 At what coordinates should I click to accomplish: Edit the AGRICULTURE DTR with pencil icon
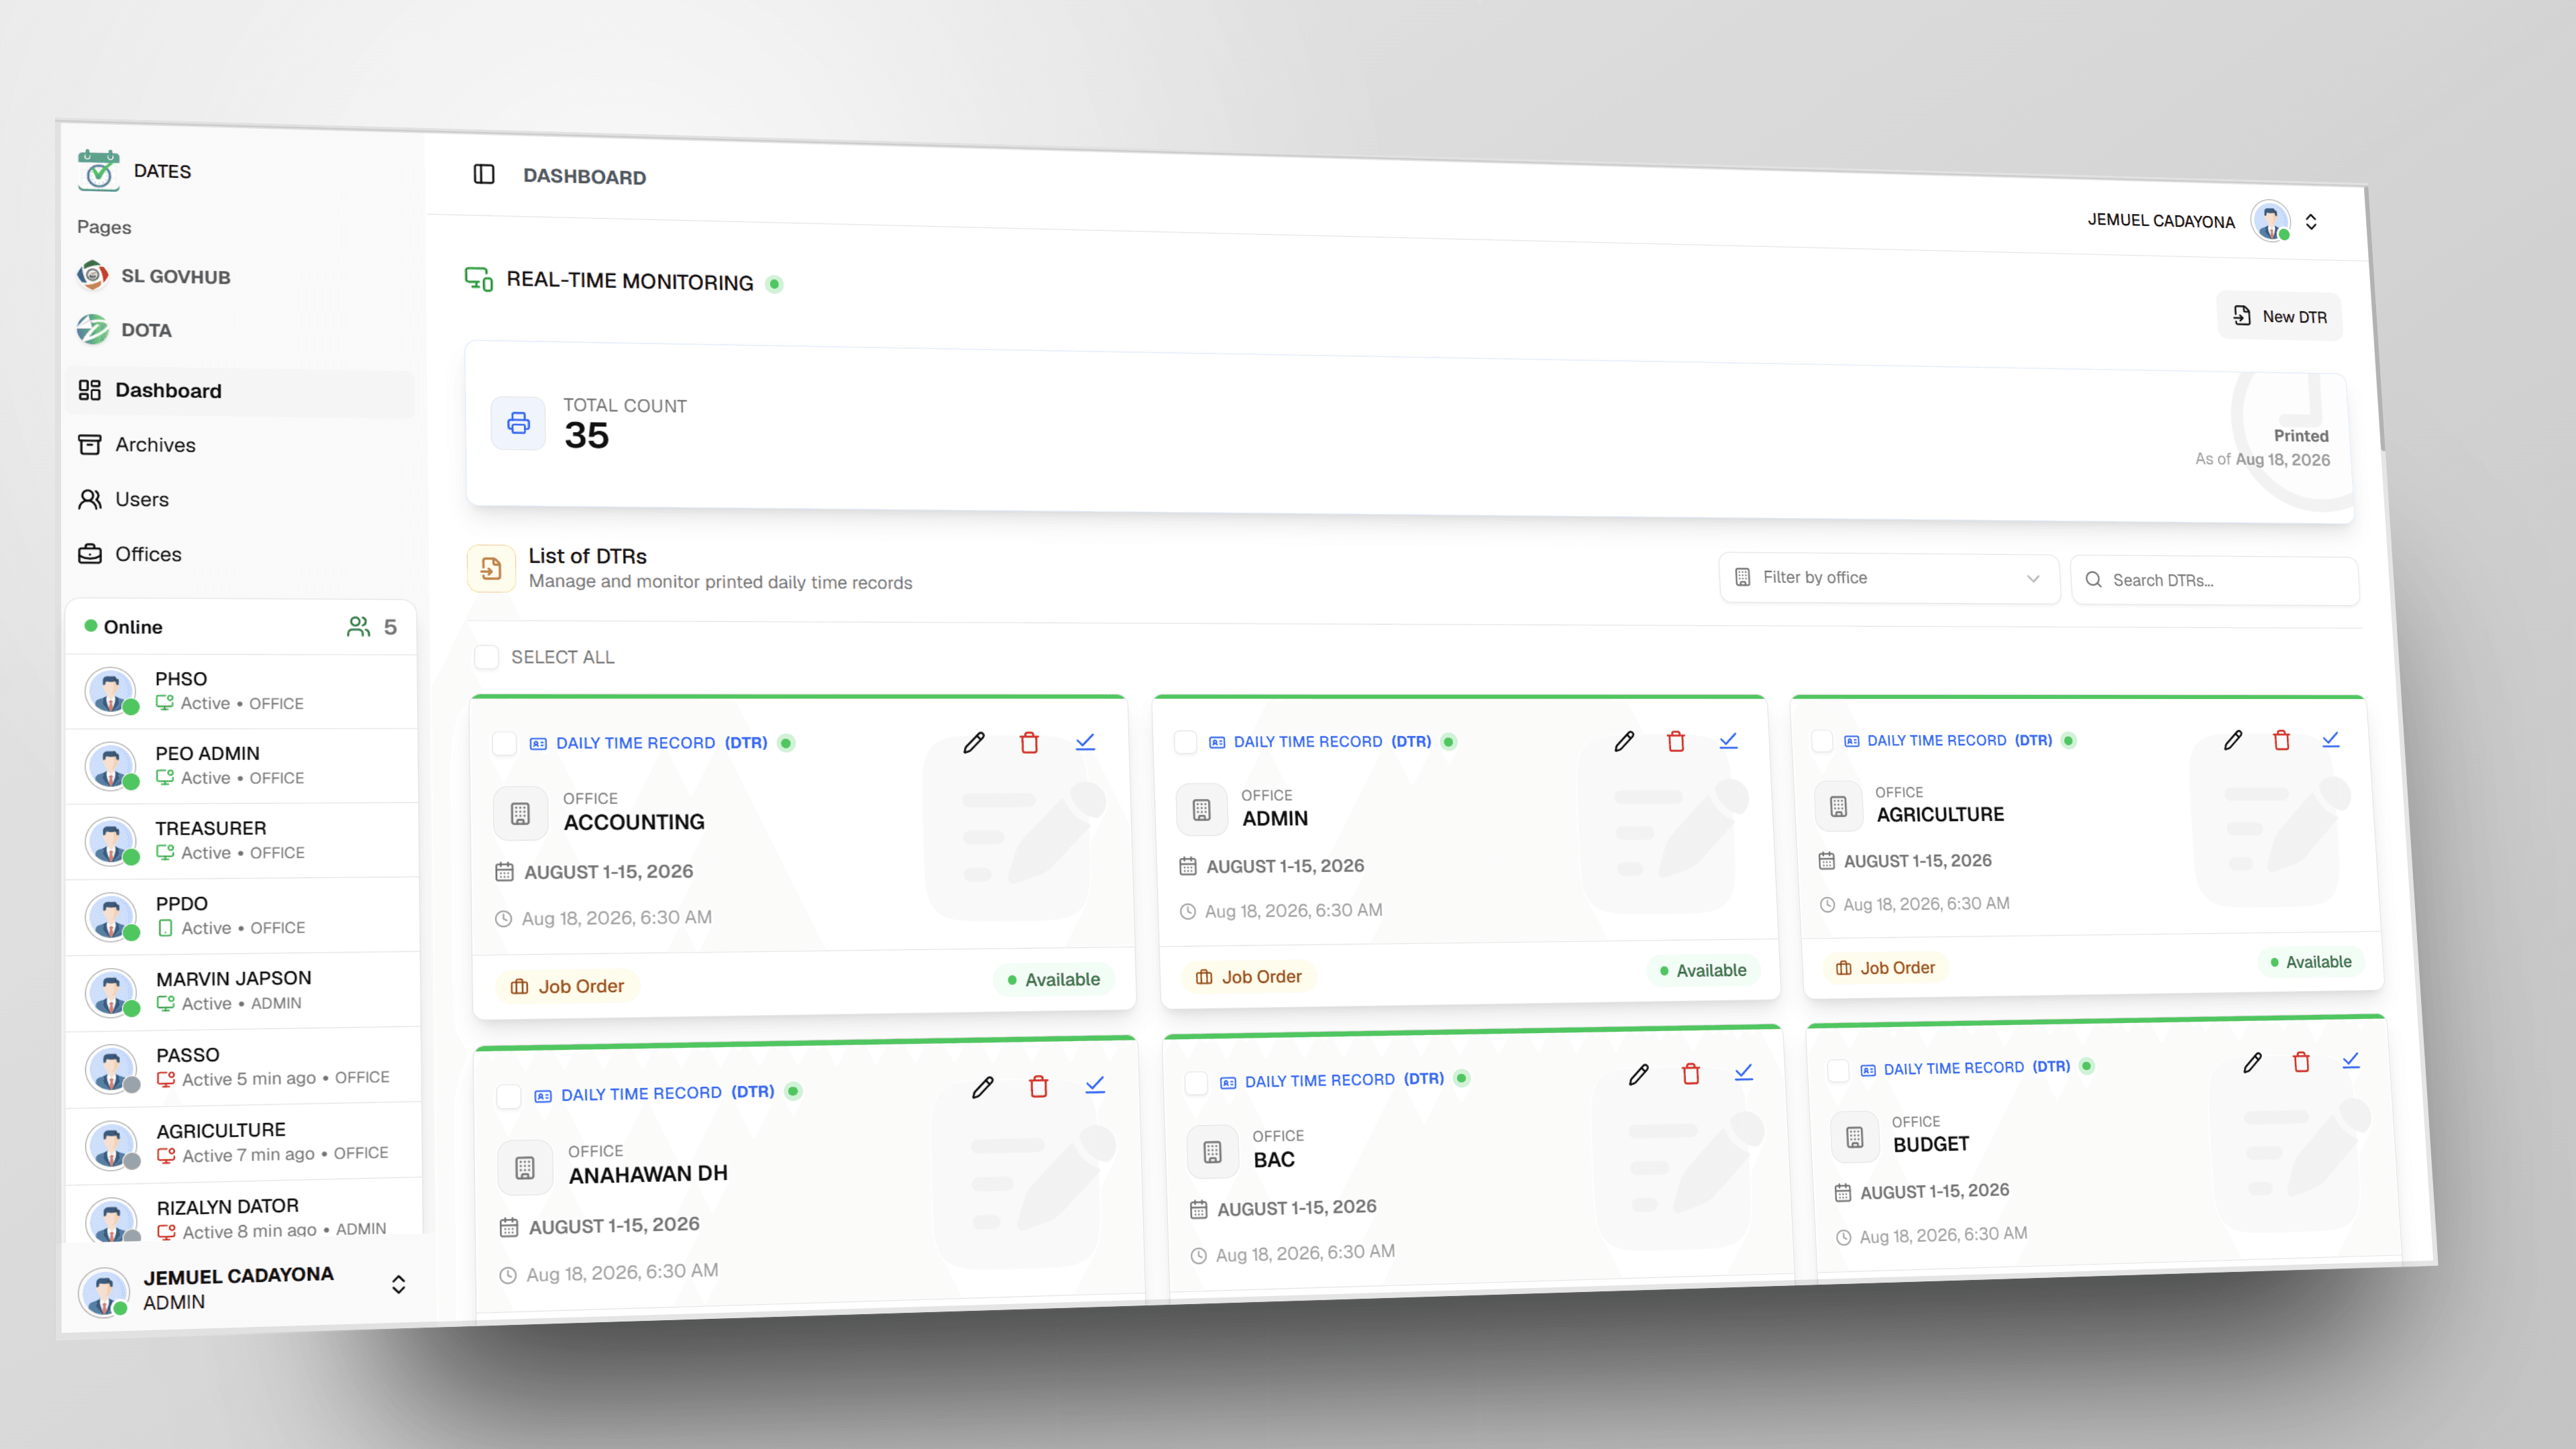[x=2233, y=740]
